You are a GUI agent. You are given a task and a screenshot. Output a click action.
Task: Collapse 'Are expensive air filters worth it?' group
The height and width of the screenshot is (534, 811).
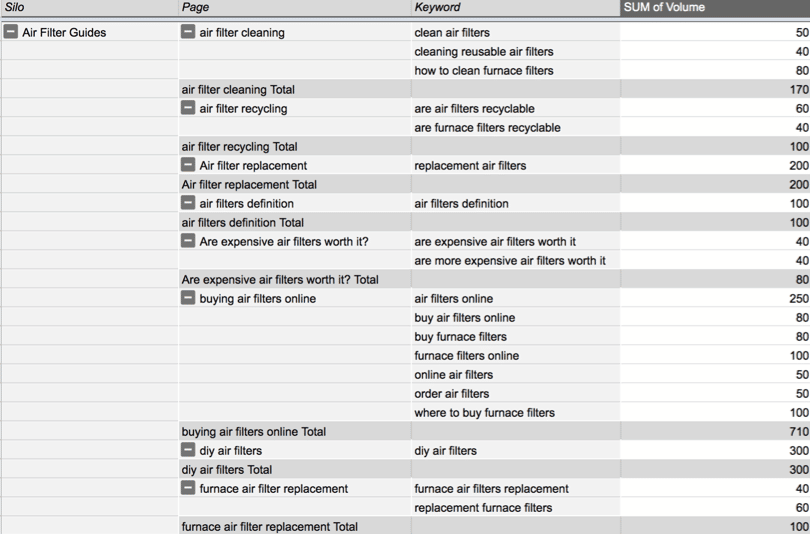click(188, 241)
